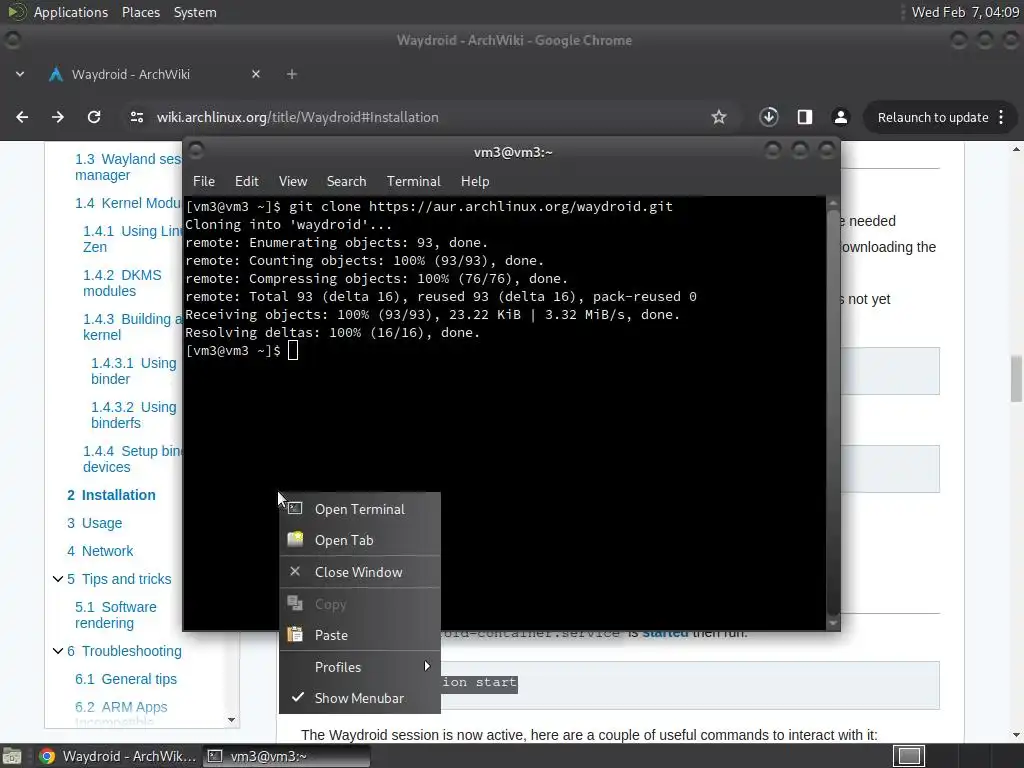Image resolution: width=1024 pixels, height=768 pixels.
Task: Open the terminal Help menu
Action: [475, 181]
